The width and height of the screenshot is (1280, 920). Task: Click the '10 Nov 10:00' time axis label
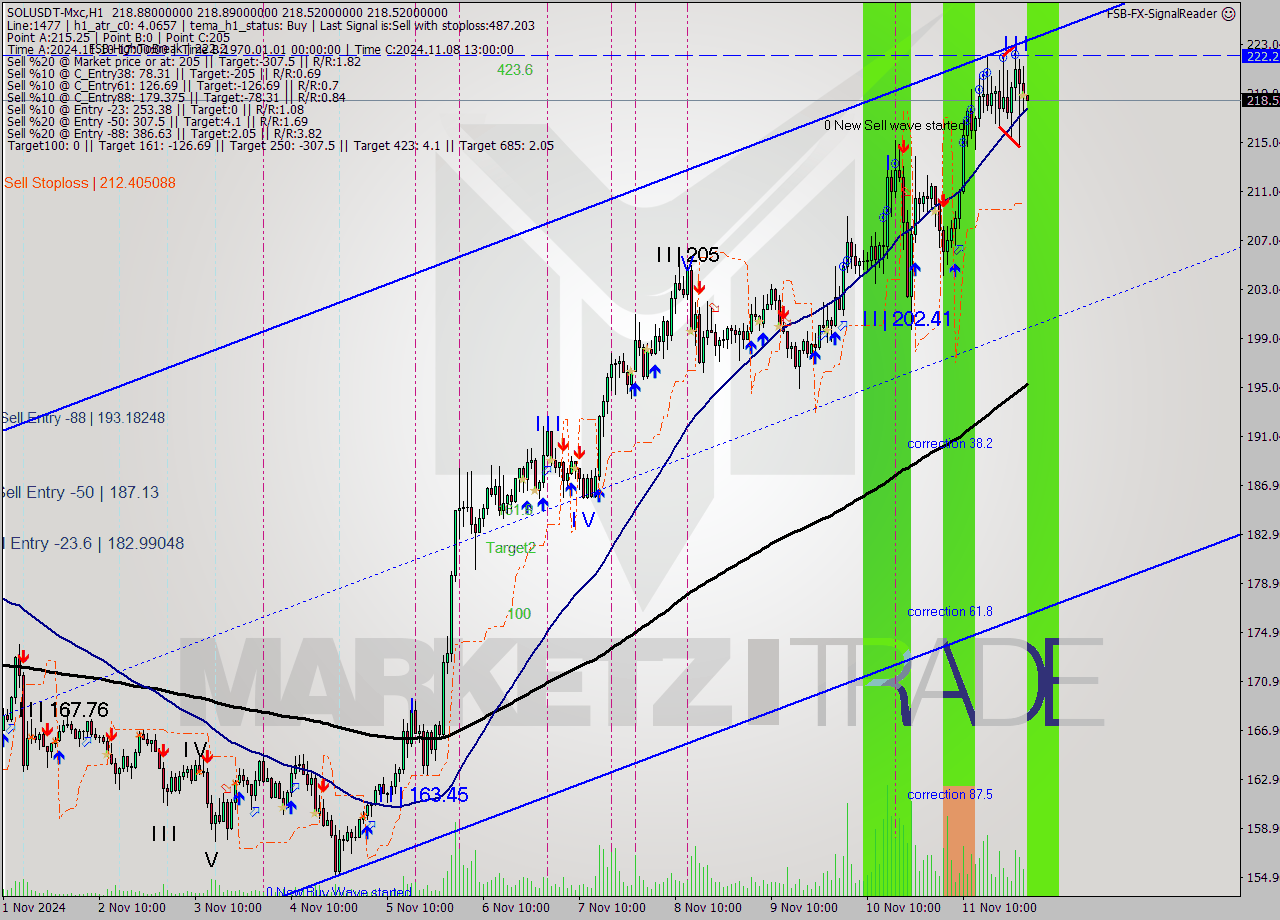point(903,908)
